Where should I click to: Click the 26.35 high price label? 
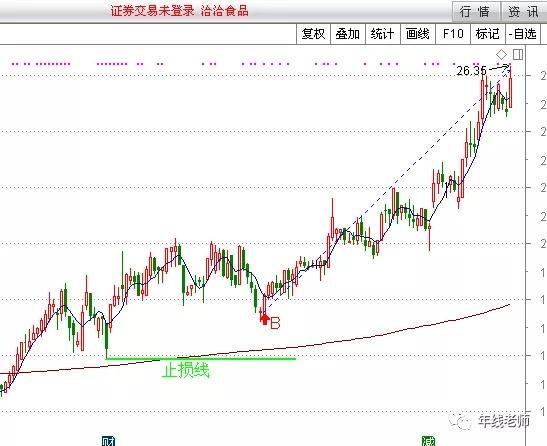pyautogui.click(x=471, y=71)
